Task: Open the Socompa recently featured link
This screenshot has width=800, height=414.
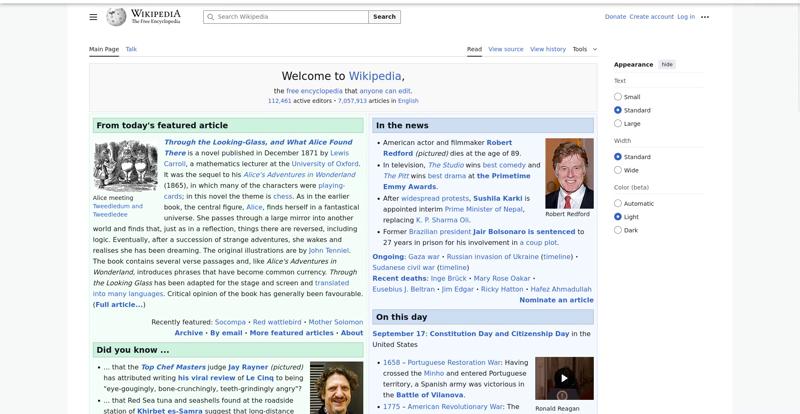Action: (x=230, y=322)
